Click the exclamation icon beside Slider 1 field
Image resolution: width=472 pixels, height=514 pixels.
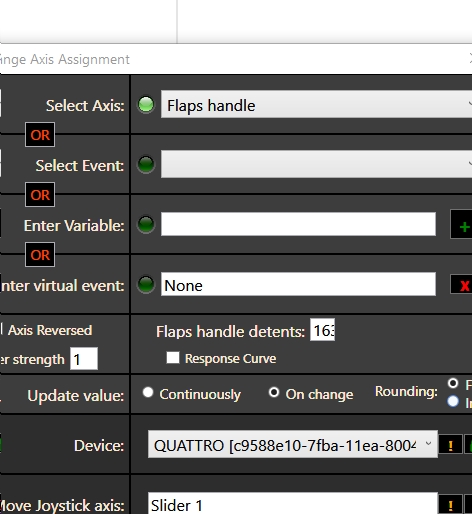click(450, 505)
